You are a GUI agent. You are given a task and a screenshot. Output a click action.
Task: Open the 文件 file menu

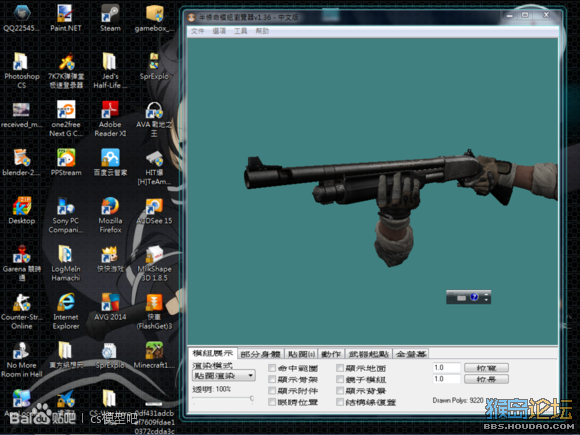[198, 31]
